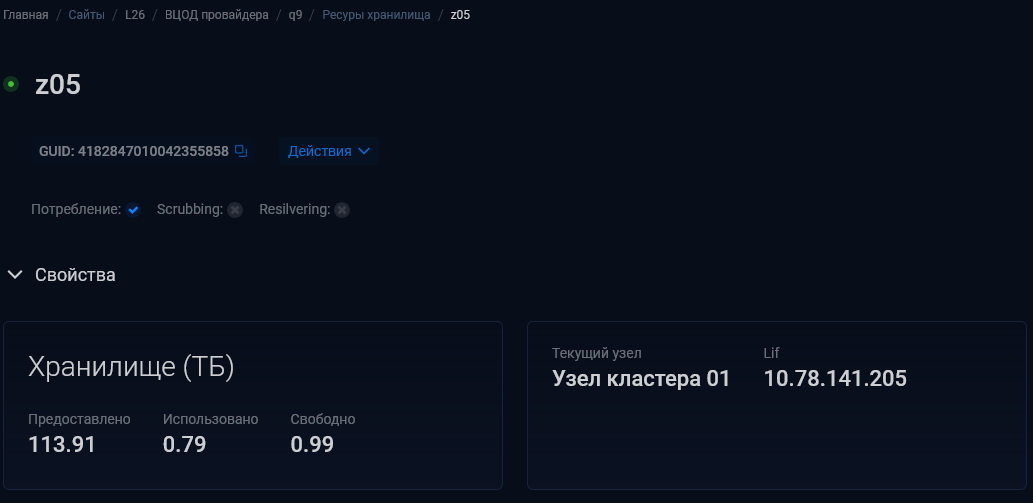Viewport: 1033px width, 503px height.
Task: Open ВЦОД провайдера breadcrumb
Action: point(217,14)
